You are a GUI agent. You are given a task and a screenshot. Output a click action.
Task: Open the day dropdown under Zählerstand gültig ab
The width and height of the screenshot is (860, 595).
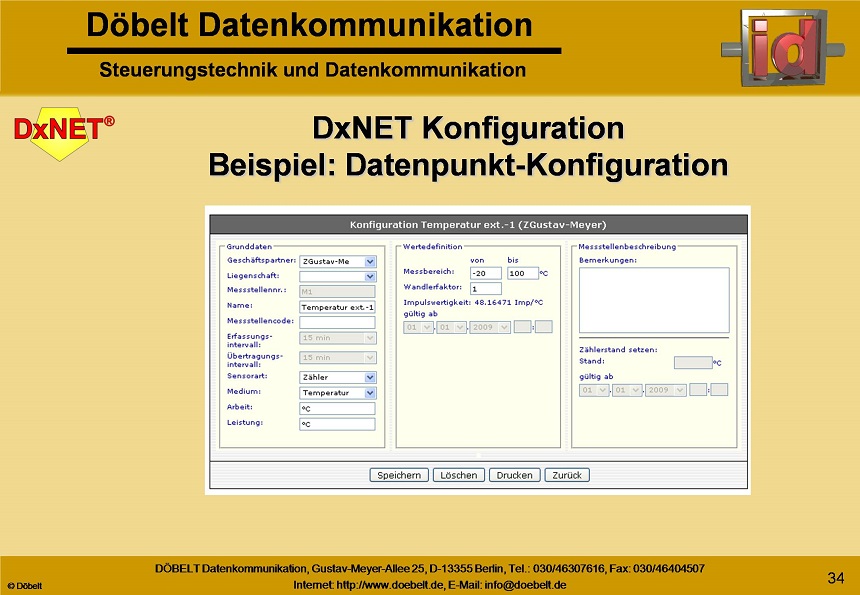coord(594,390)
